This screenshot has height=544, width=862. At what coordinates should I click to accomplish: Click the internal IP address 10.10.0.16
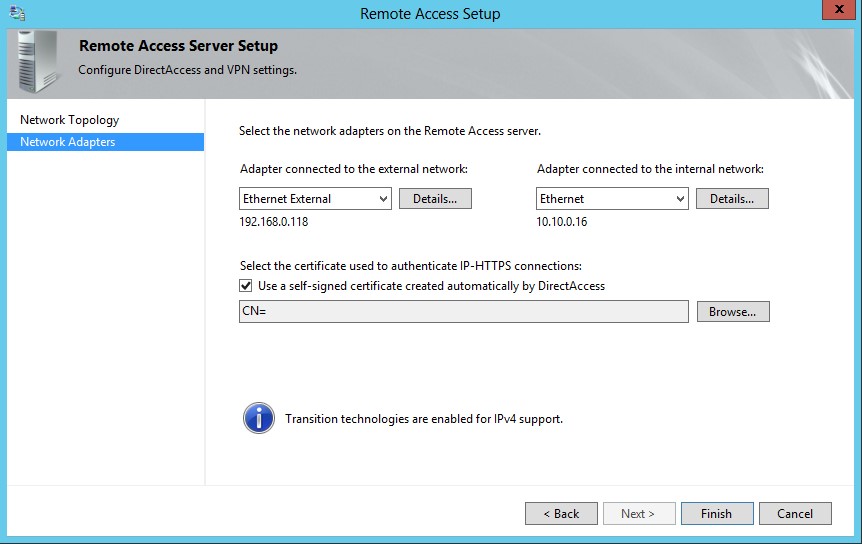click(562, 222)
